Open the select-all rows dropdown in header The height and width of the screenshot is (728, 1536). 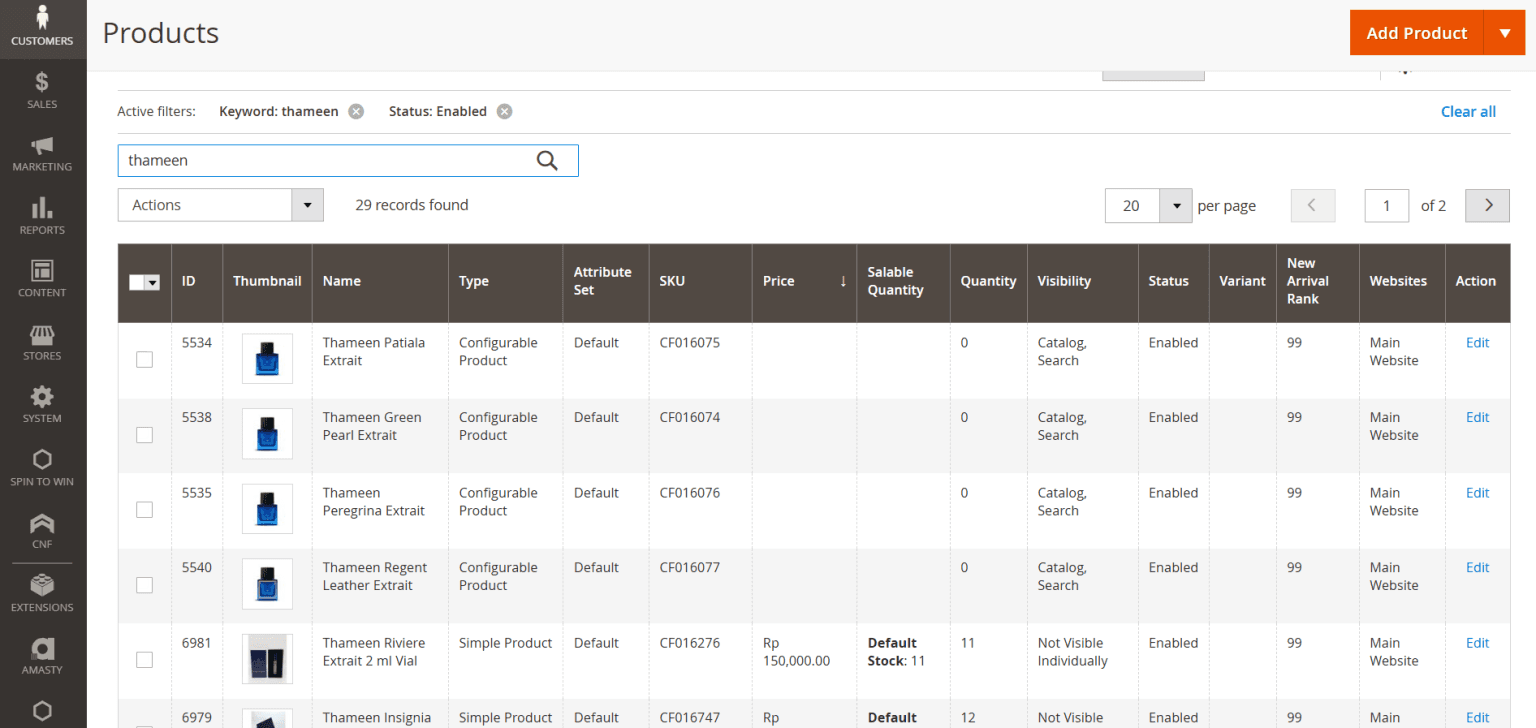click(x=152, y=283)
